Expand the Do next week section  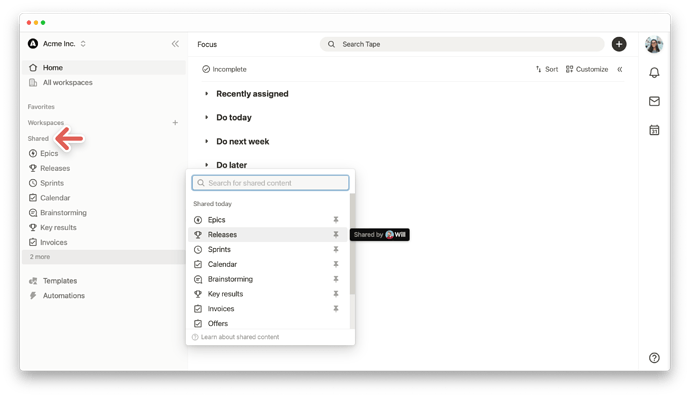pos(206,141)
